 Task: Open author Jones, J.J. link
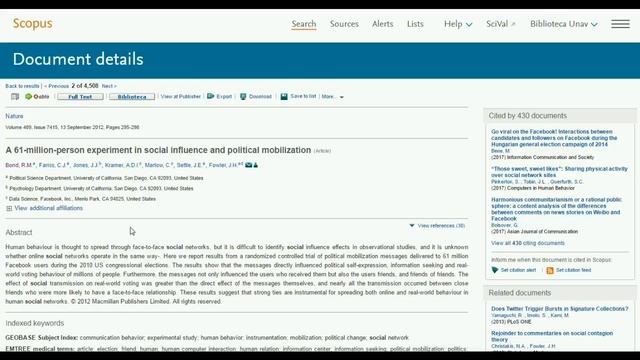(x=86, y=165)
